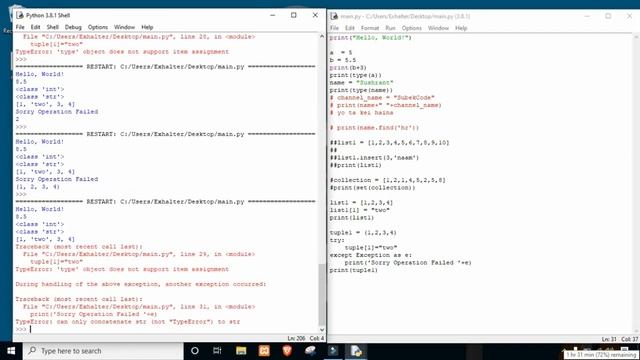Click battery remaining tooltip in tray
The width and height of the screenshot is (640, 360).
pos(601,355)
